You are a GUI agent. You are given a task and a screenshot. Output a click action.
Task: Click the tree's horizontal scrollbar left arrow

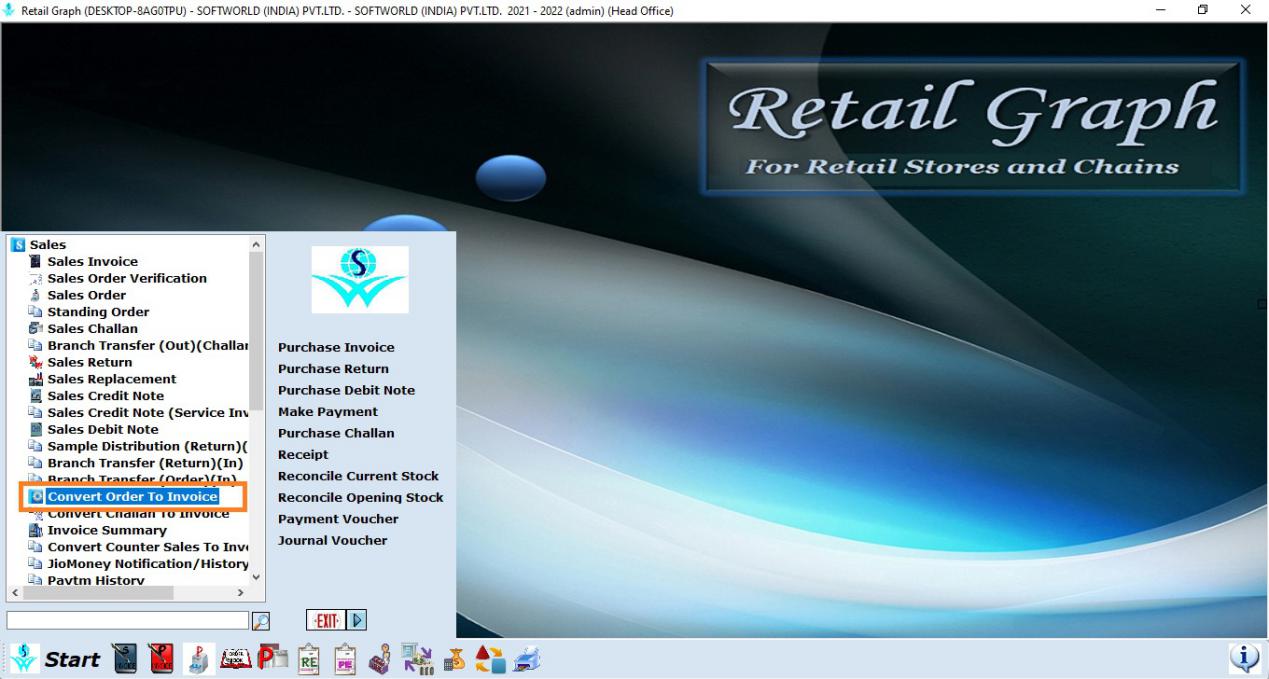[x=13, y=593]
